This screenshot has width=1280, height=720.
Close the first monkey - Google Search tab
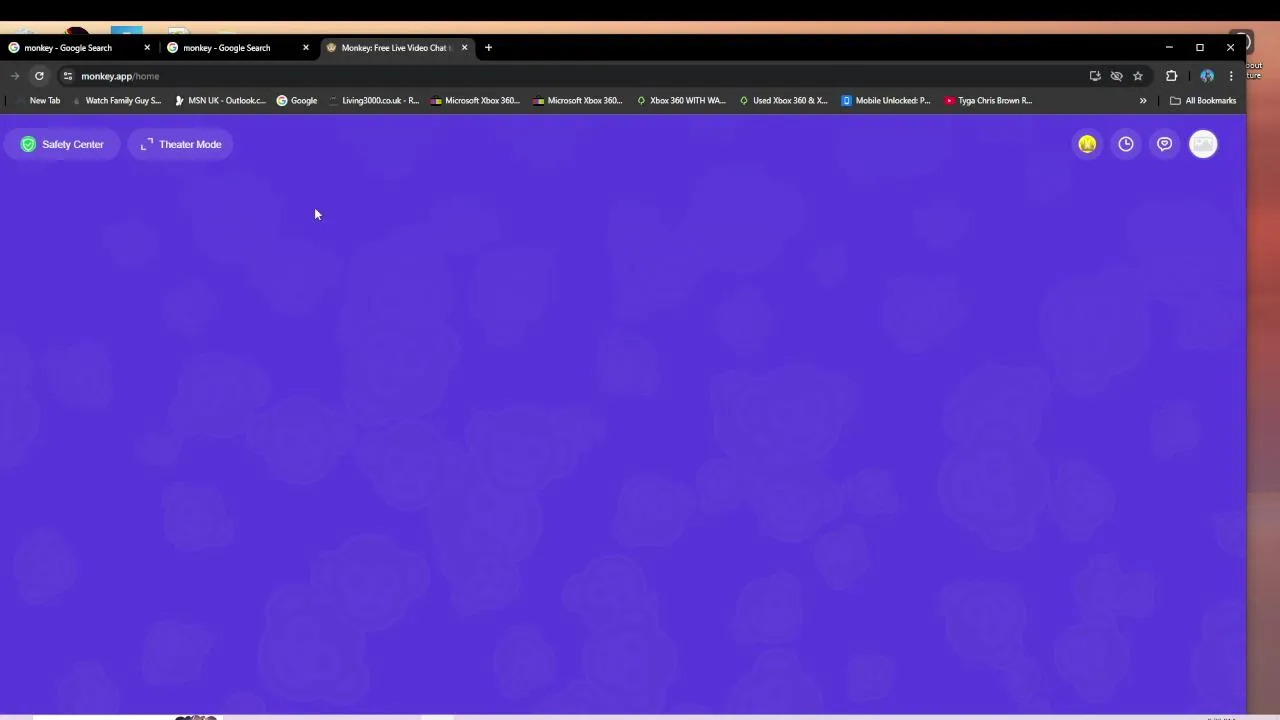[x=147, y=48]
